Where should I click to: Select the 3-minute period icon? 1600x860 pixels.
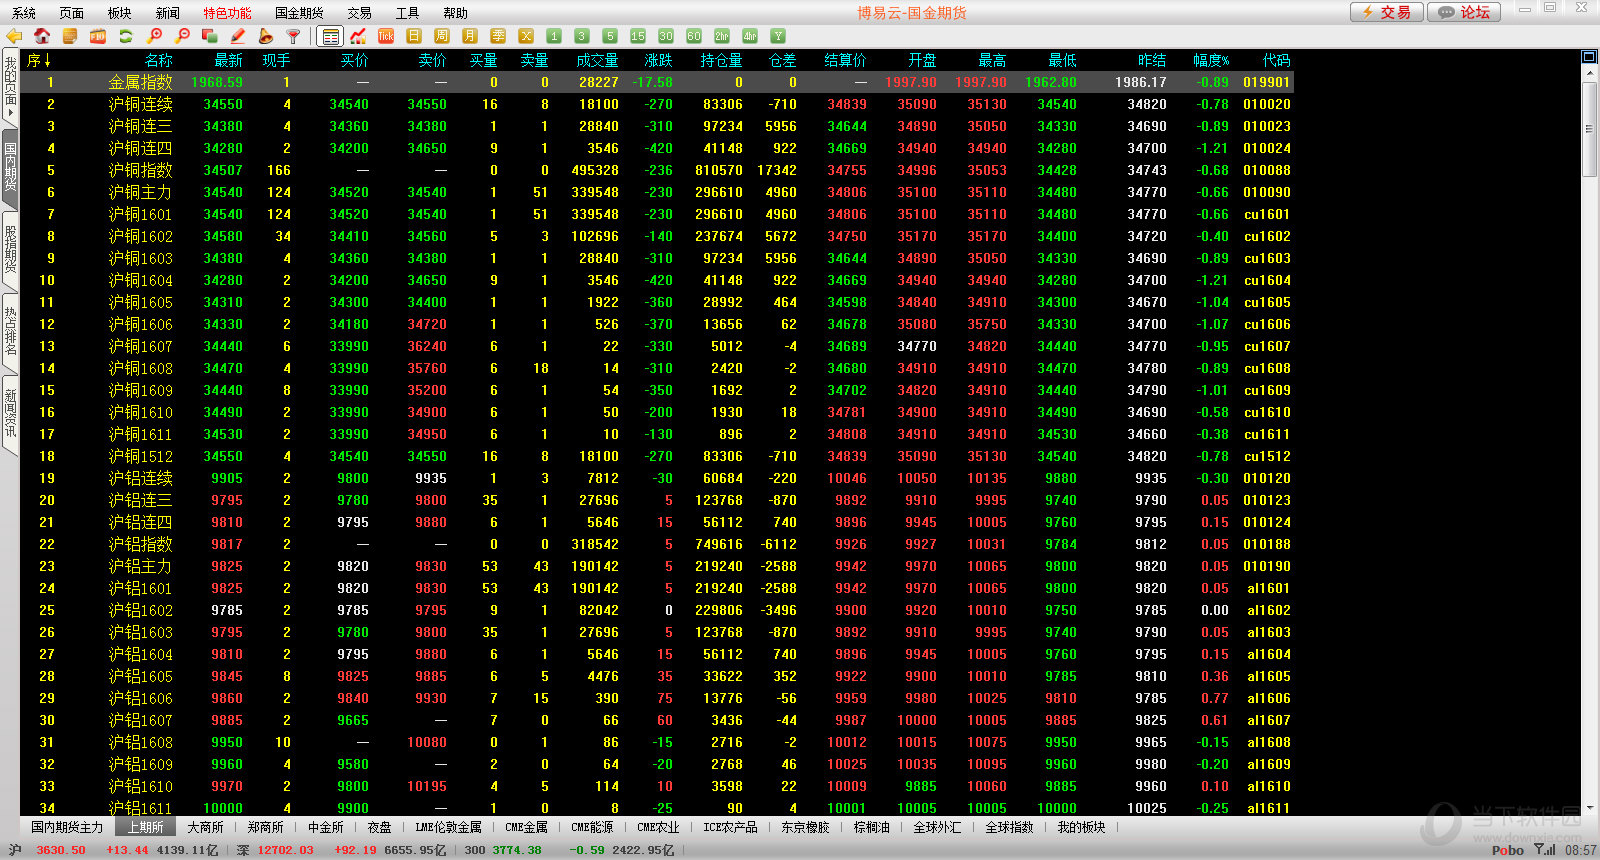(x=582, y=36)
